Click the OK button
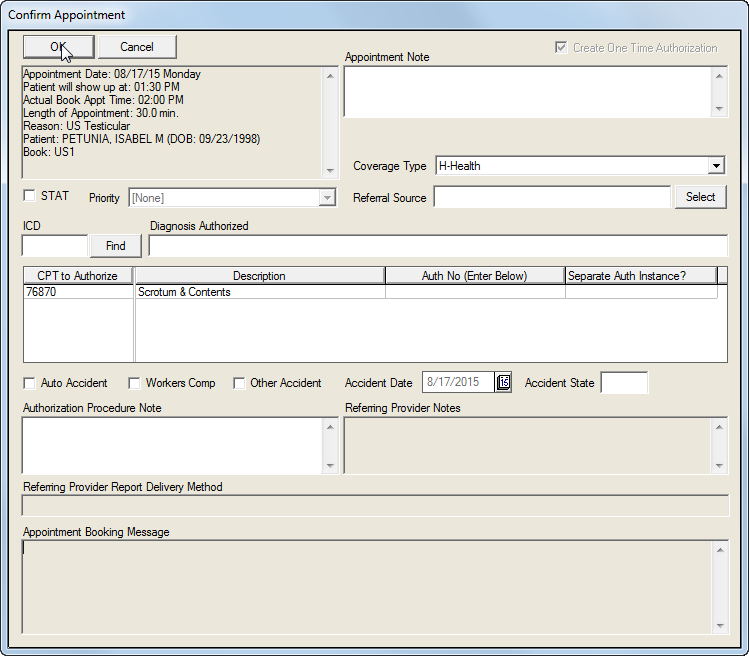 pos(58,47)
